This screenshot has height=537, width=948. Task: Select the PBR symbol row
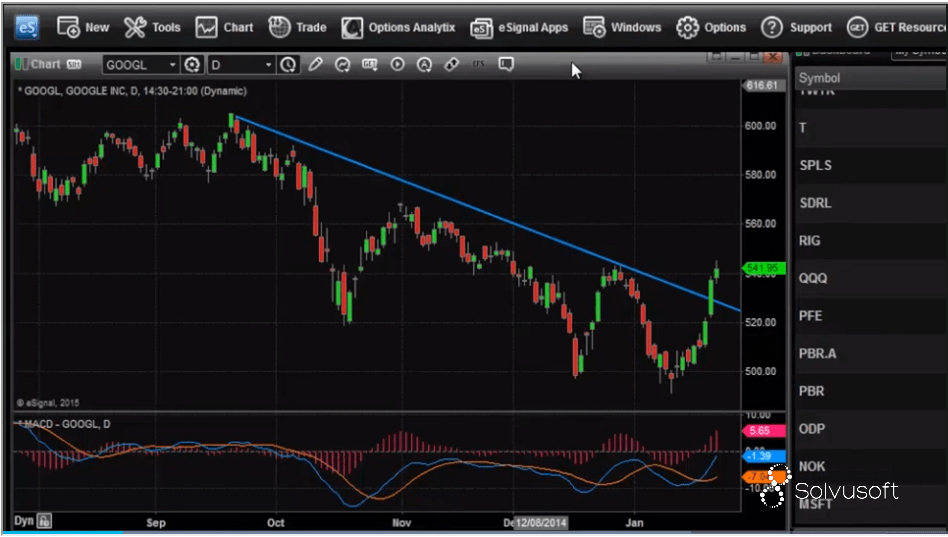pos(871,391)
